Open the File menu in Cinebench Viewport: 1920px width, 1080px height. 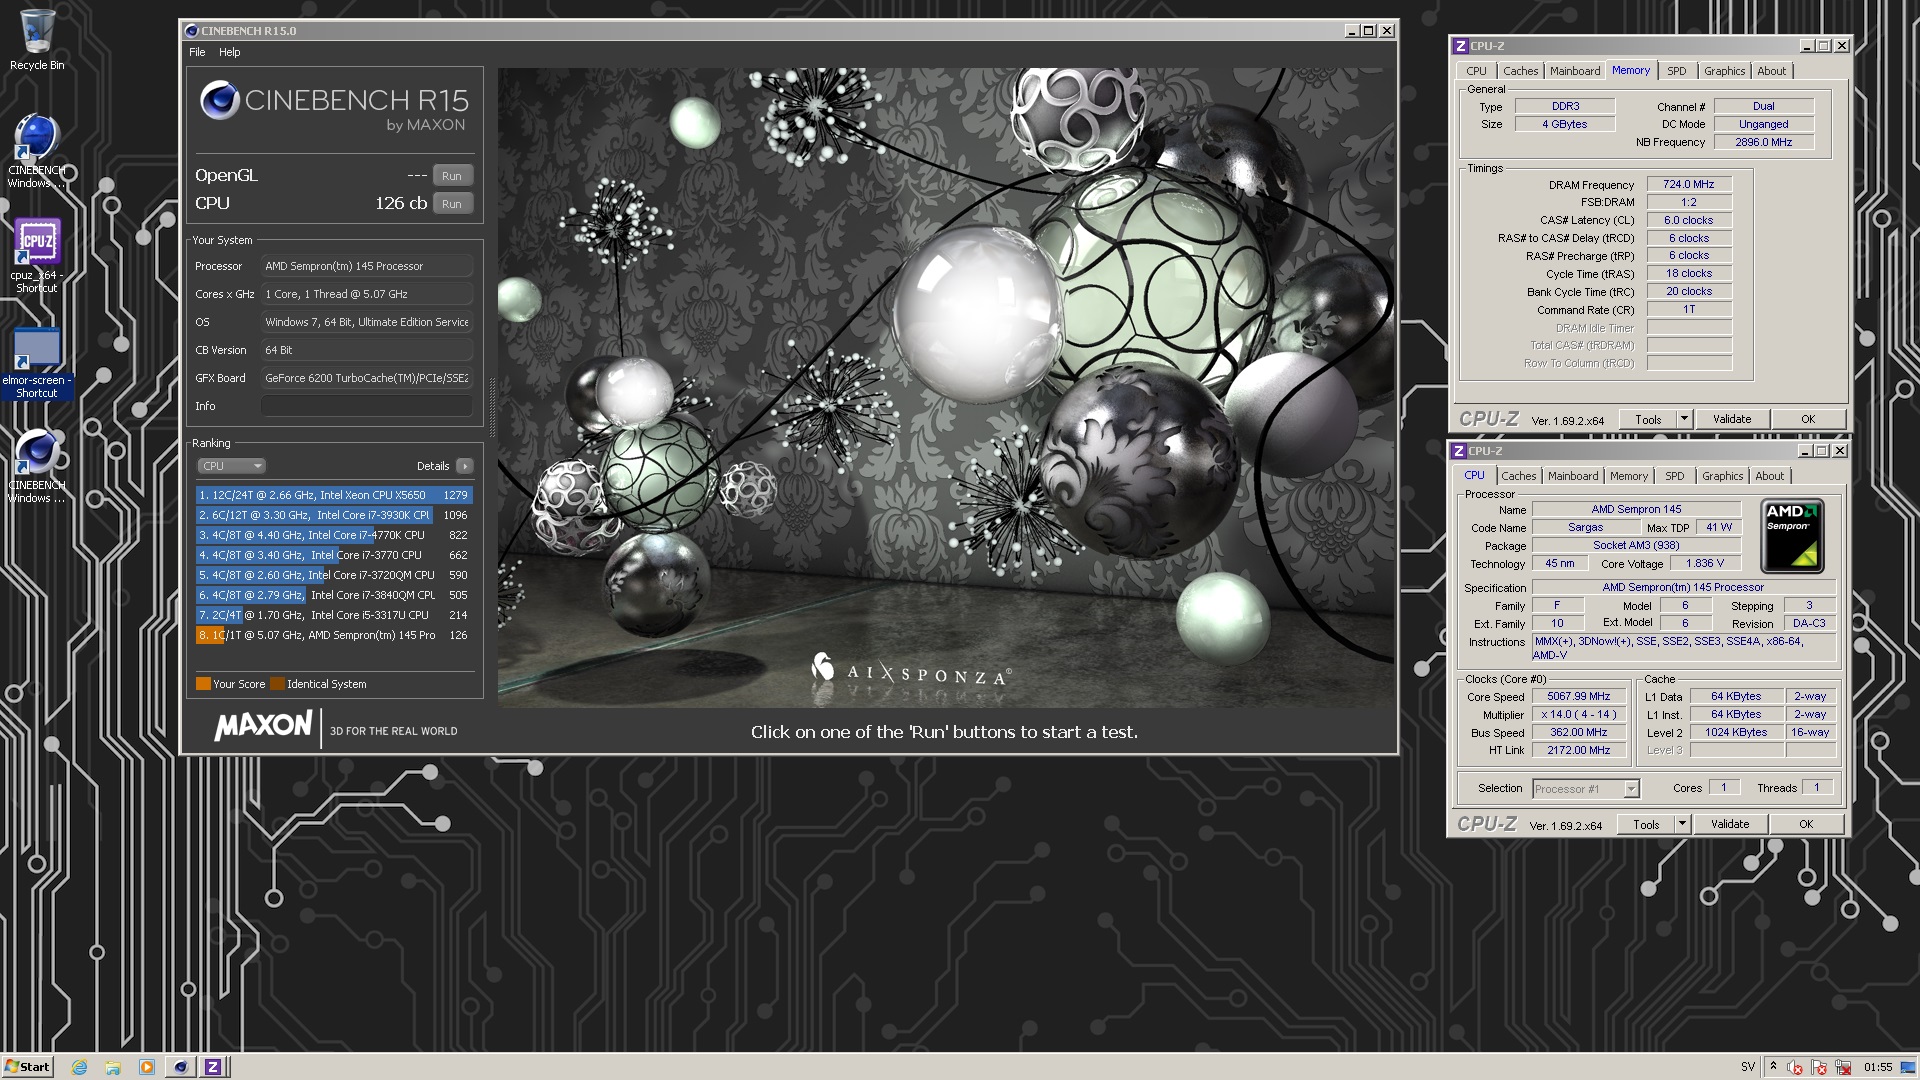(197, 52)
